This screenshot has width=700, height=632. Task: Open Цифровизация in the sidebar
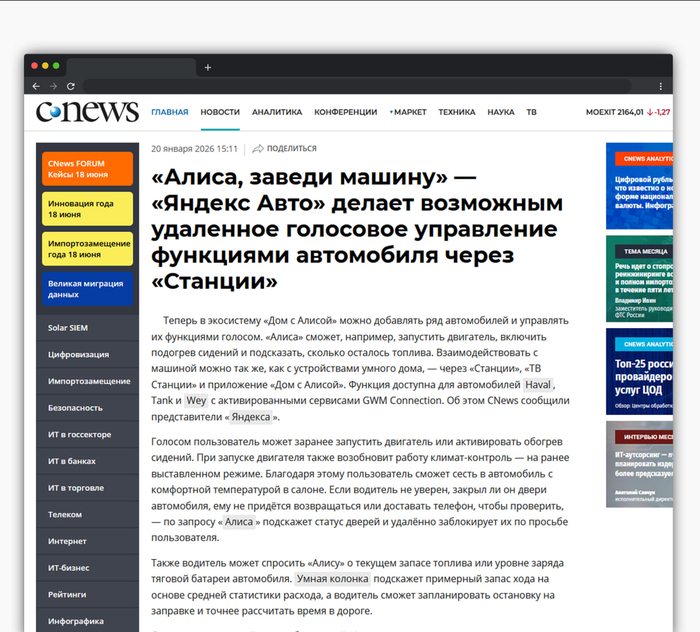click(76, 354)
